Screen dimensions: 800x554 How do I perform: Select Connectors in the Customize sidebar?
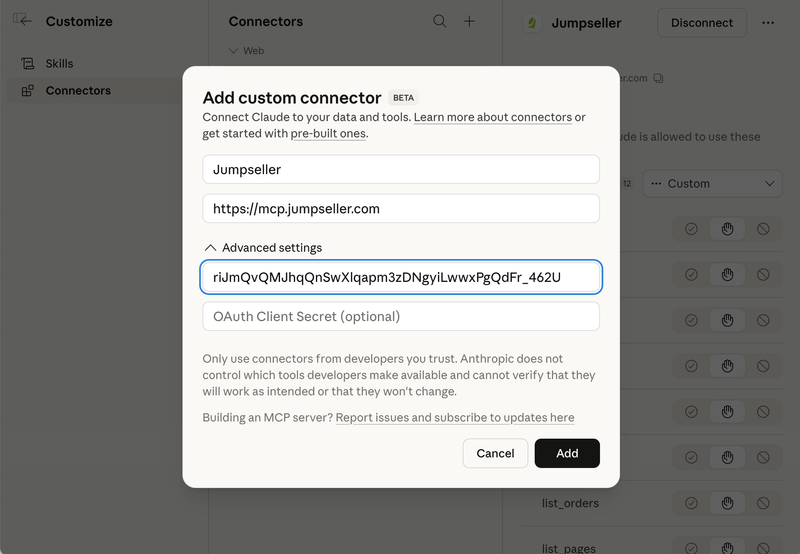point(78,91)
